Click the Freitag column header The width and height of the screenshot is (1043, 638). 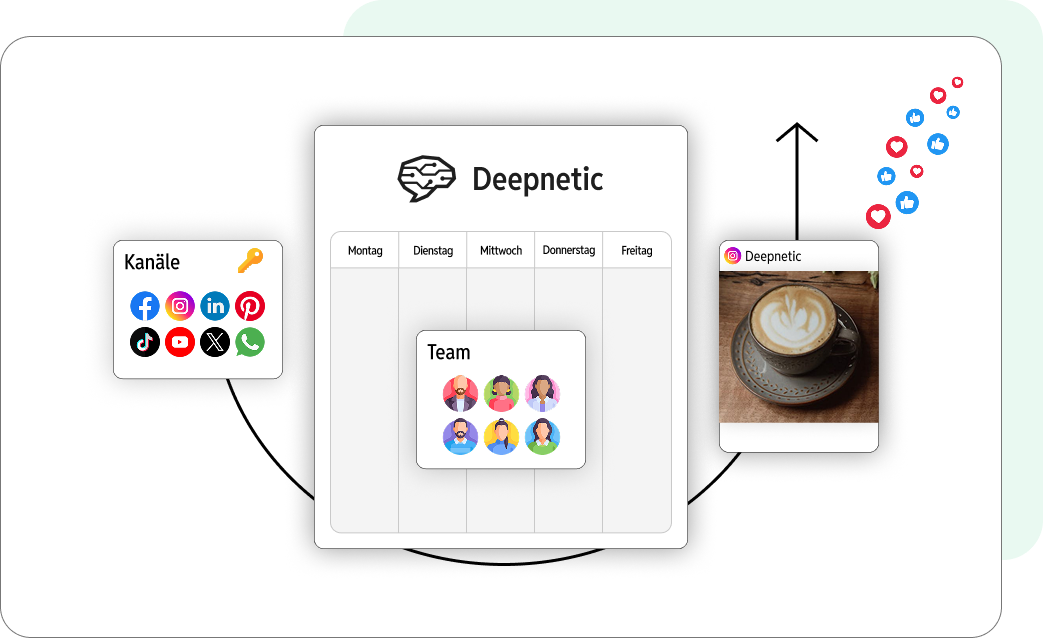(x=637, y=251)
